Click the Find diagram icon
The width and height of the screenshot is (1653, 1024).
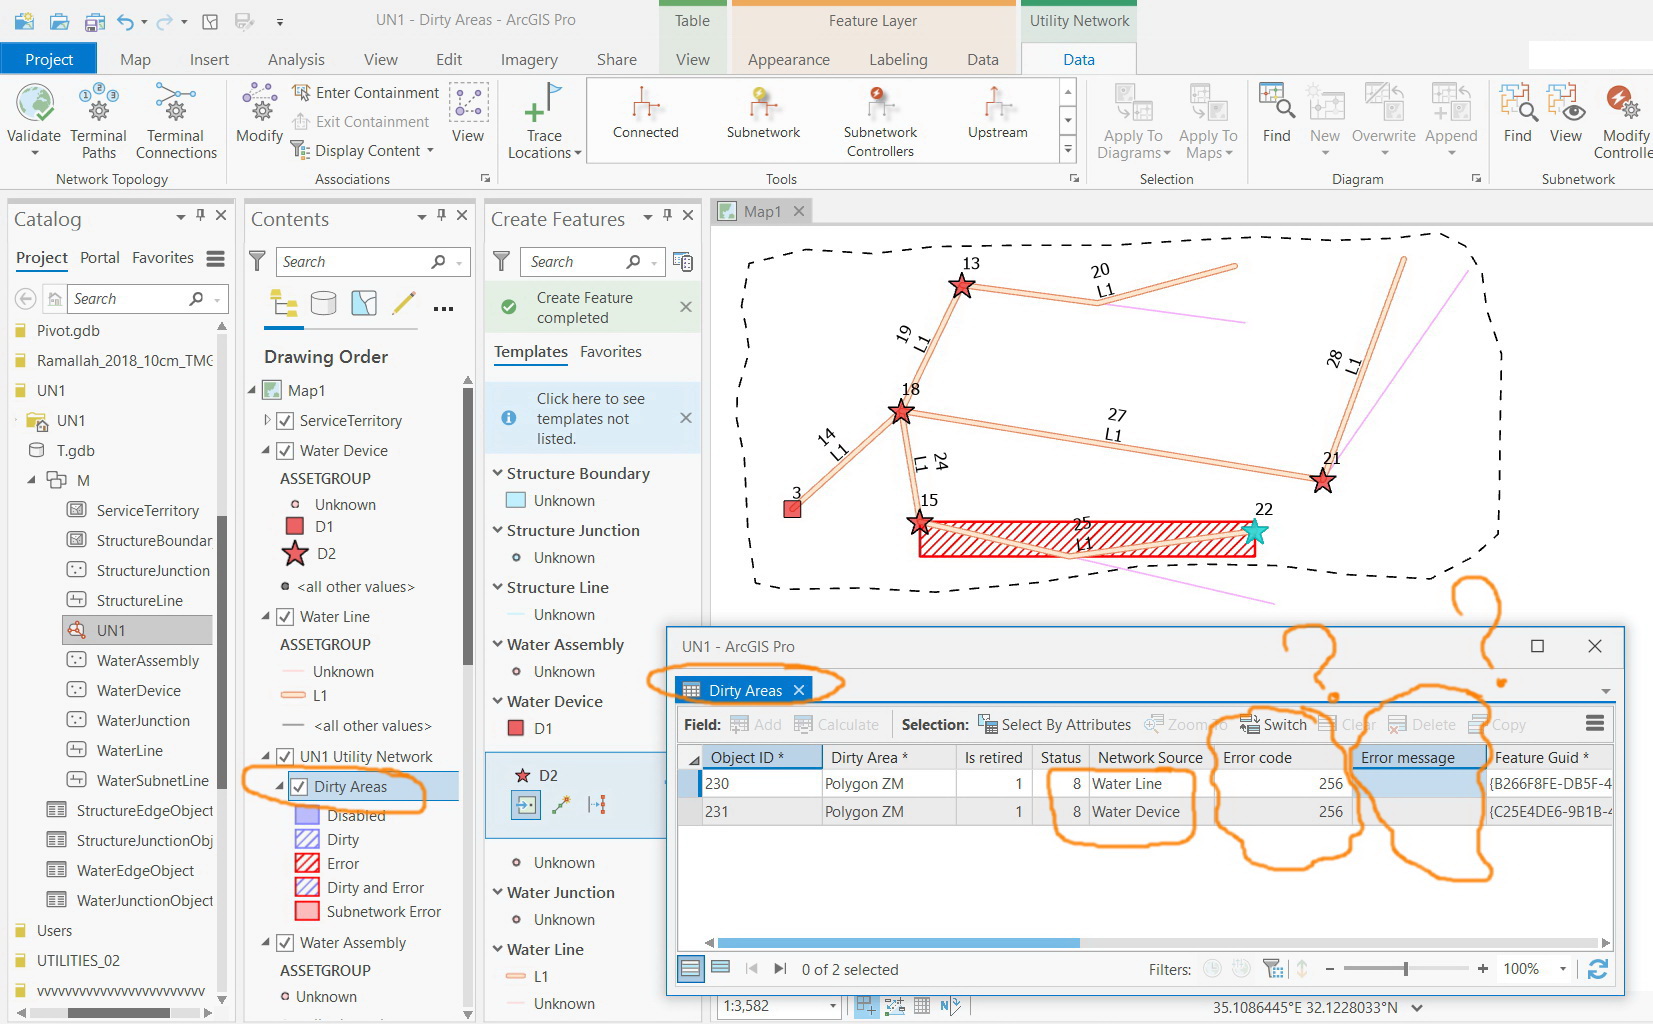1276,101
